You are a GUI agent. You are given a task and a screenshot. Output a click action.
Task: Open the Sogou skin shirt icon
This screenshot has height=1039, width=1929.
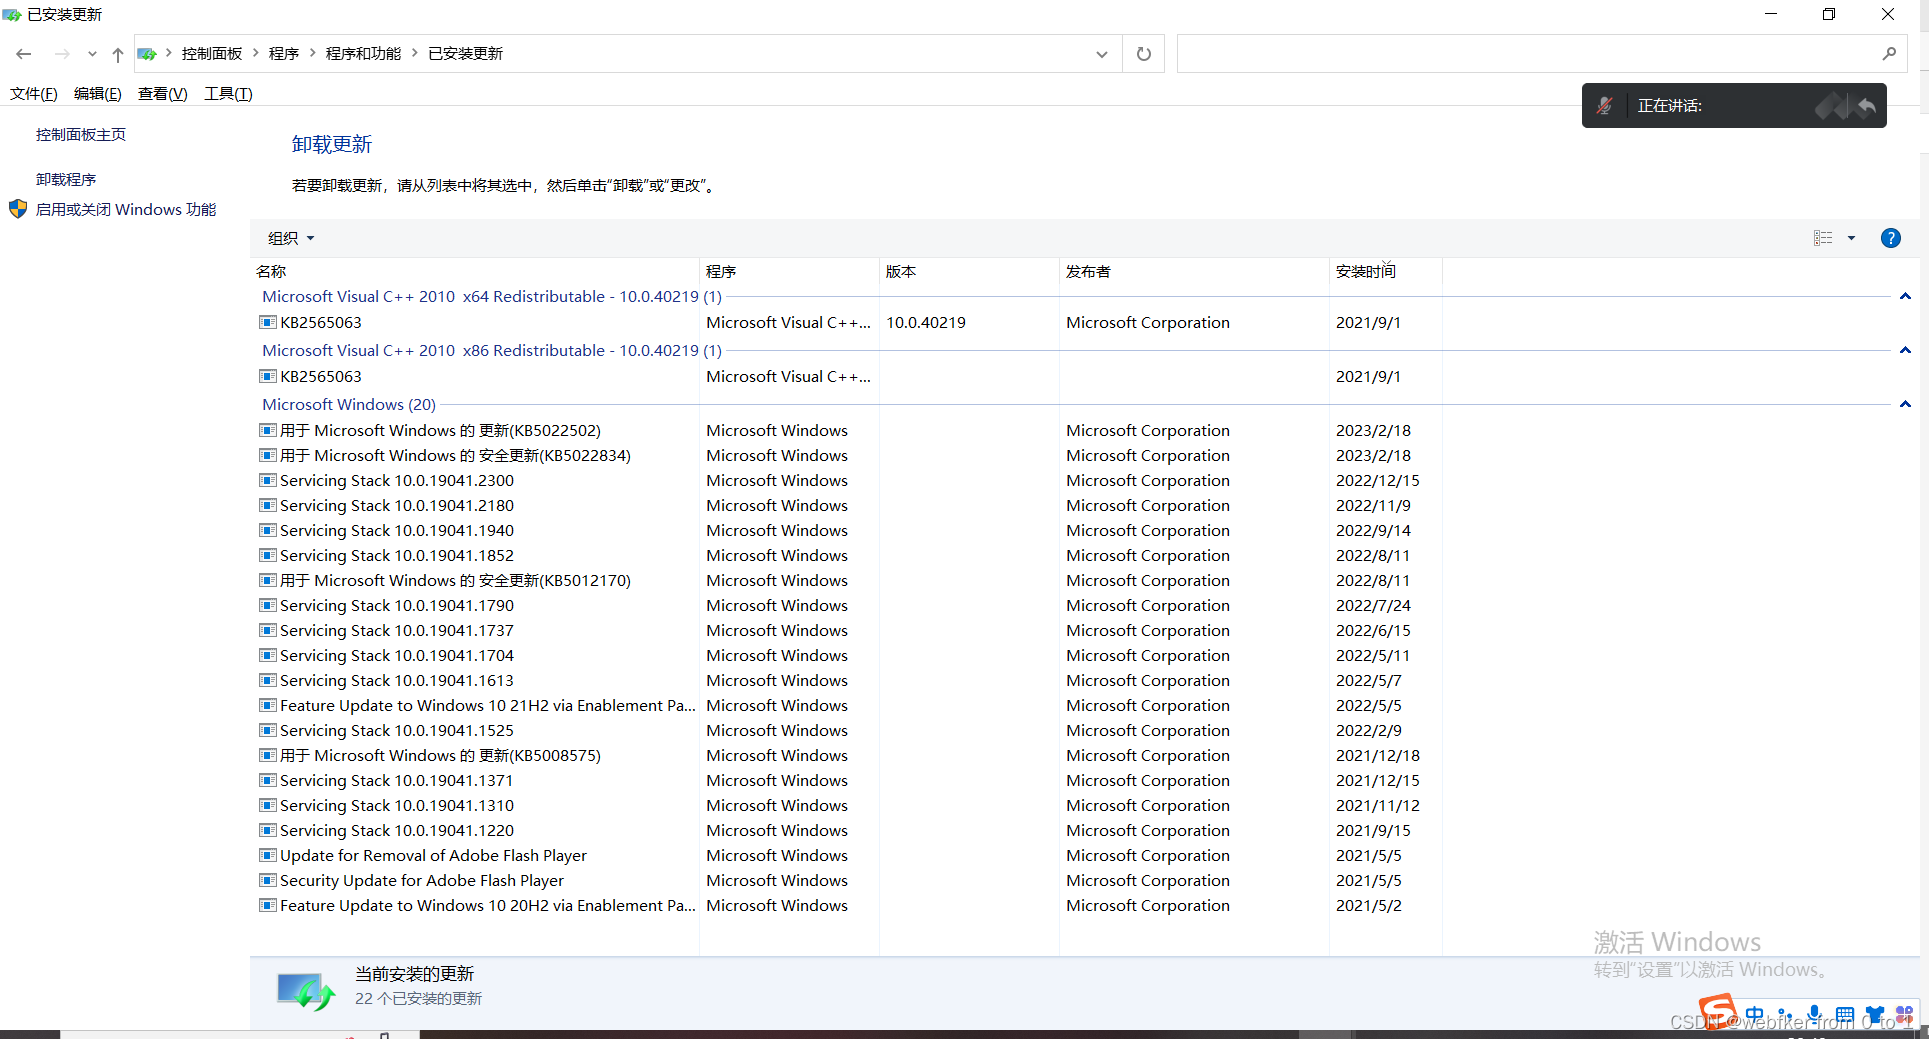click(1875, 1014)
